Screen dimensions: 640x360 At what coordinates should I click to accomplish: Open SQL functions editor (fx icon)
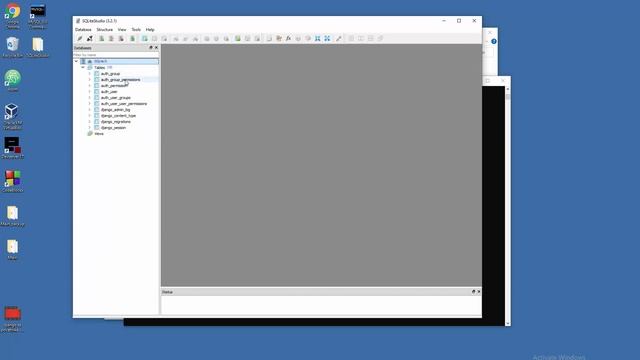(x=289, y=38)
